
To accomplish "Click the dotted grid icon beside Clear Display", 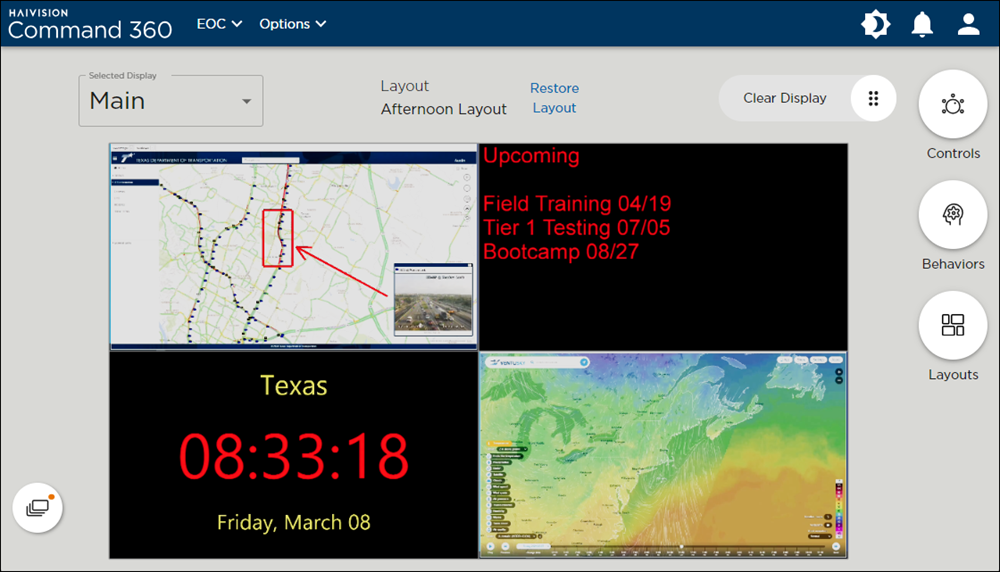I will (873, 99).
